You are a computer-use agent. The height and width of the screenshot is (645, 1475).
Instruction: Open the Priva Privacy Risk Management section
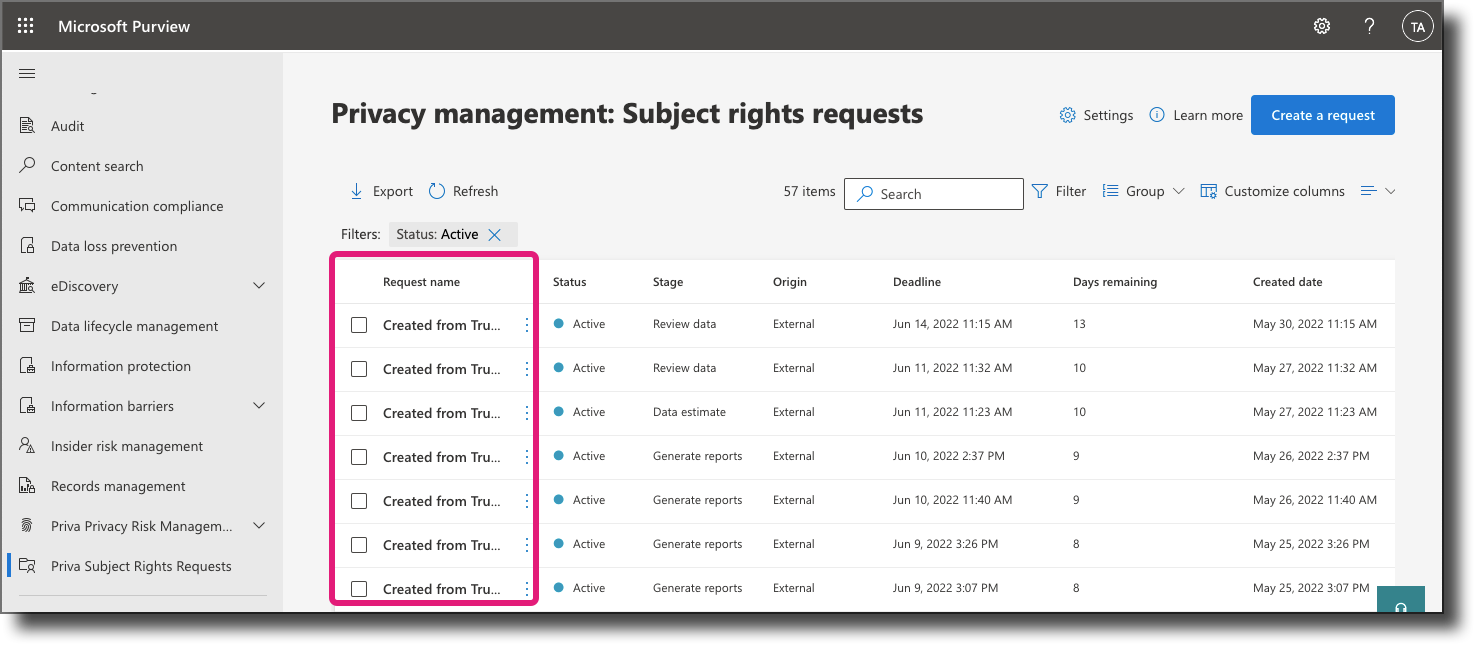(x=258, y=525)
